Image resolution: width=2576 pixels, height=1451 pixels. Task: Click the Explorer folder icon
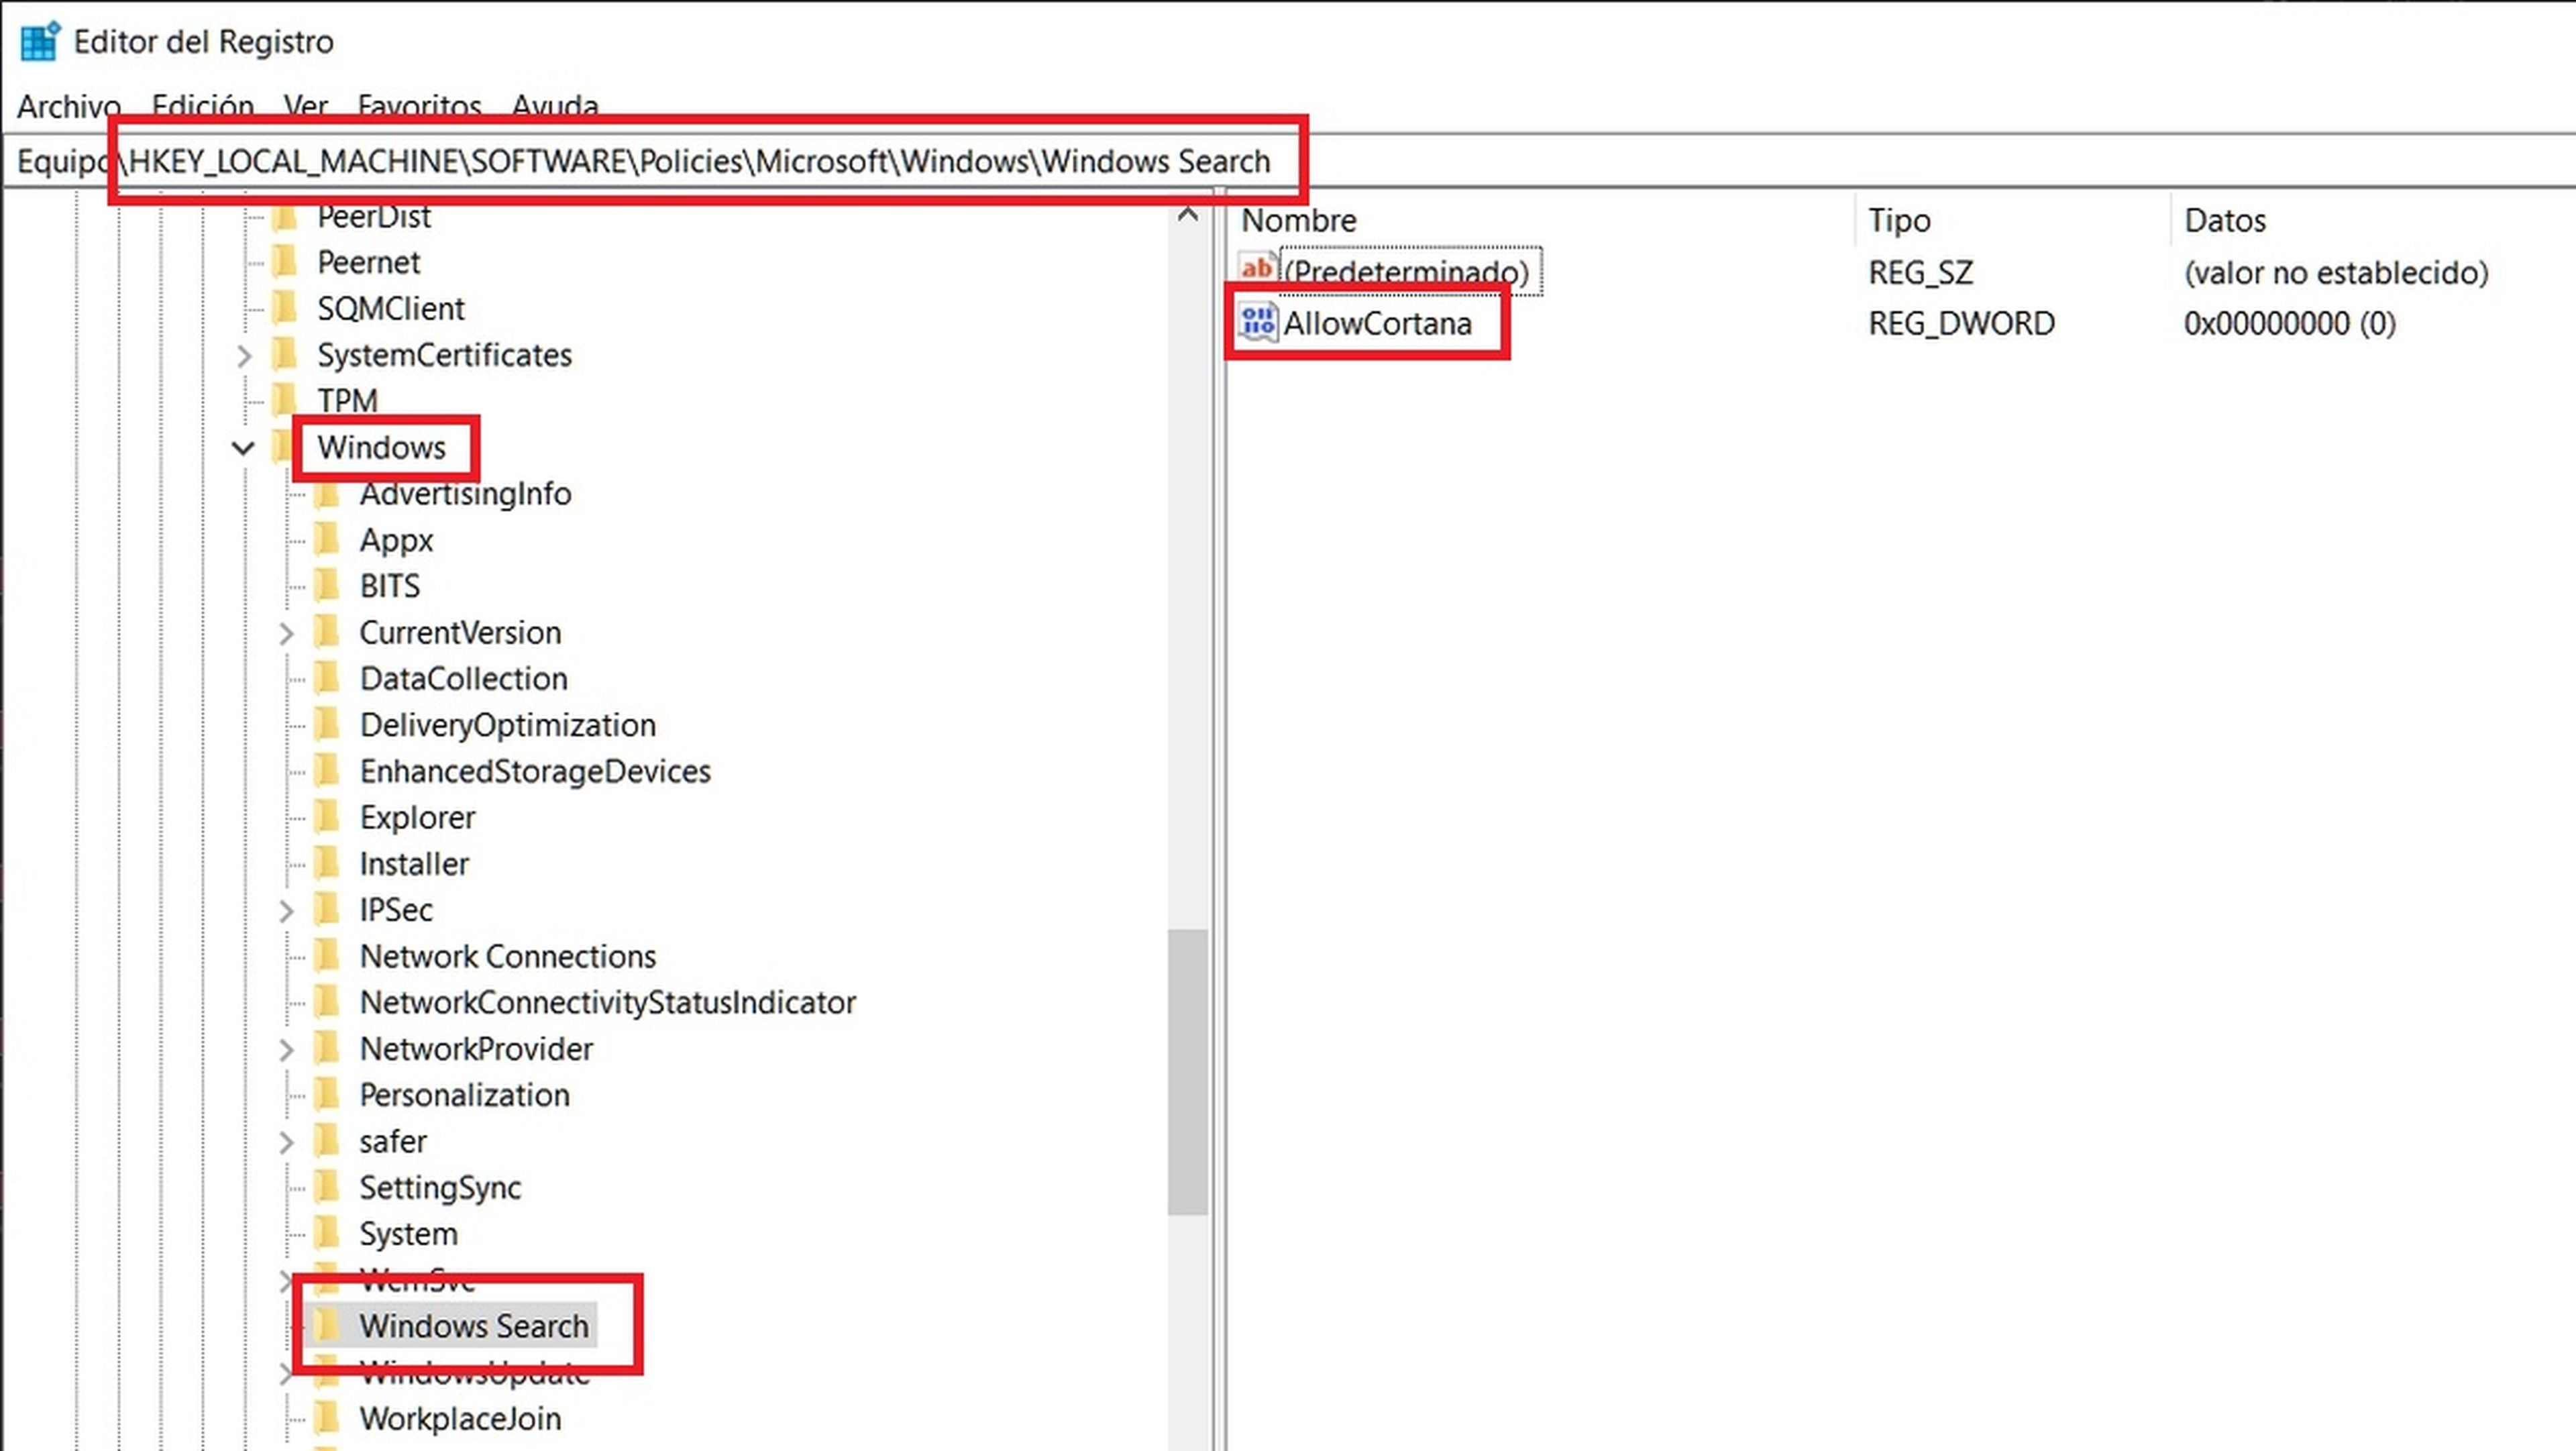pyautogui.click(x=327, y=818)
